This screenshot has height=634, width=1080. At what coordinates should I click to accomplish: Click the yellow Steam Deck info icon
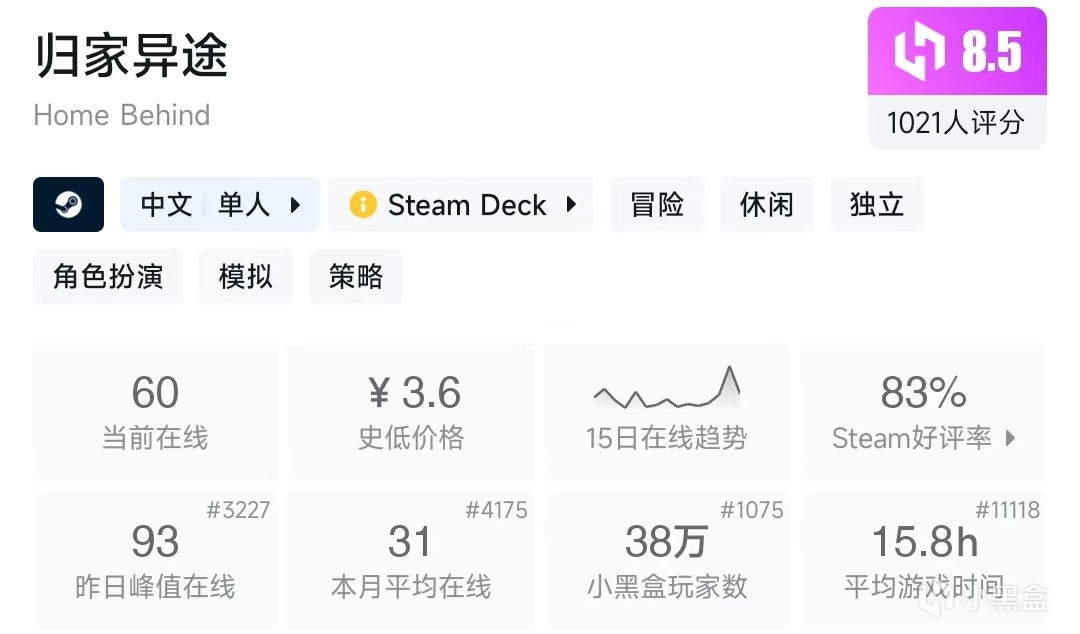[362, 205]
